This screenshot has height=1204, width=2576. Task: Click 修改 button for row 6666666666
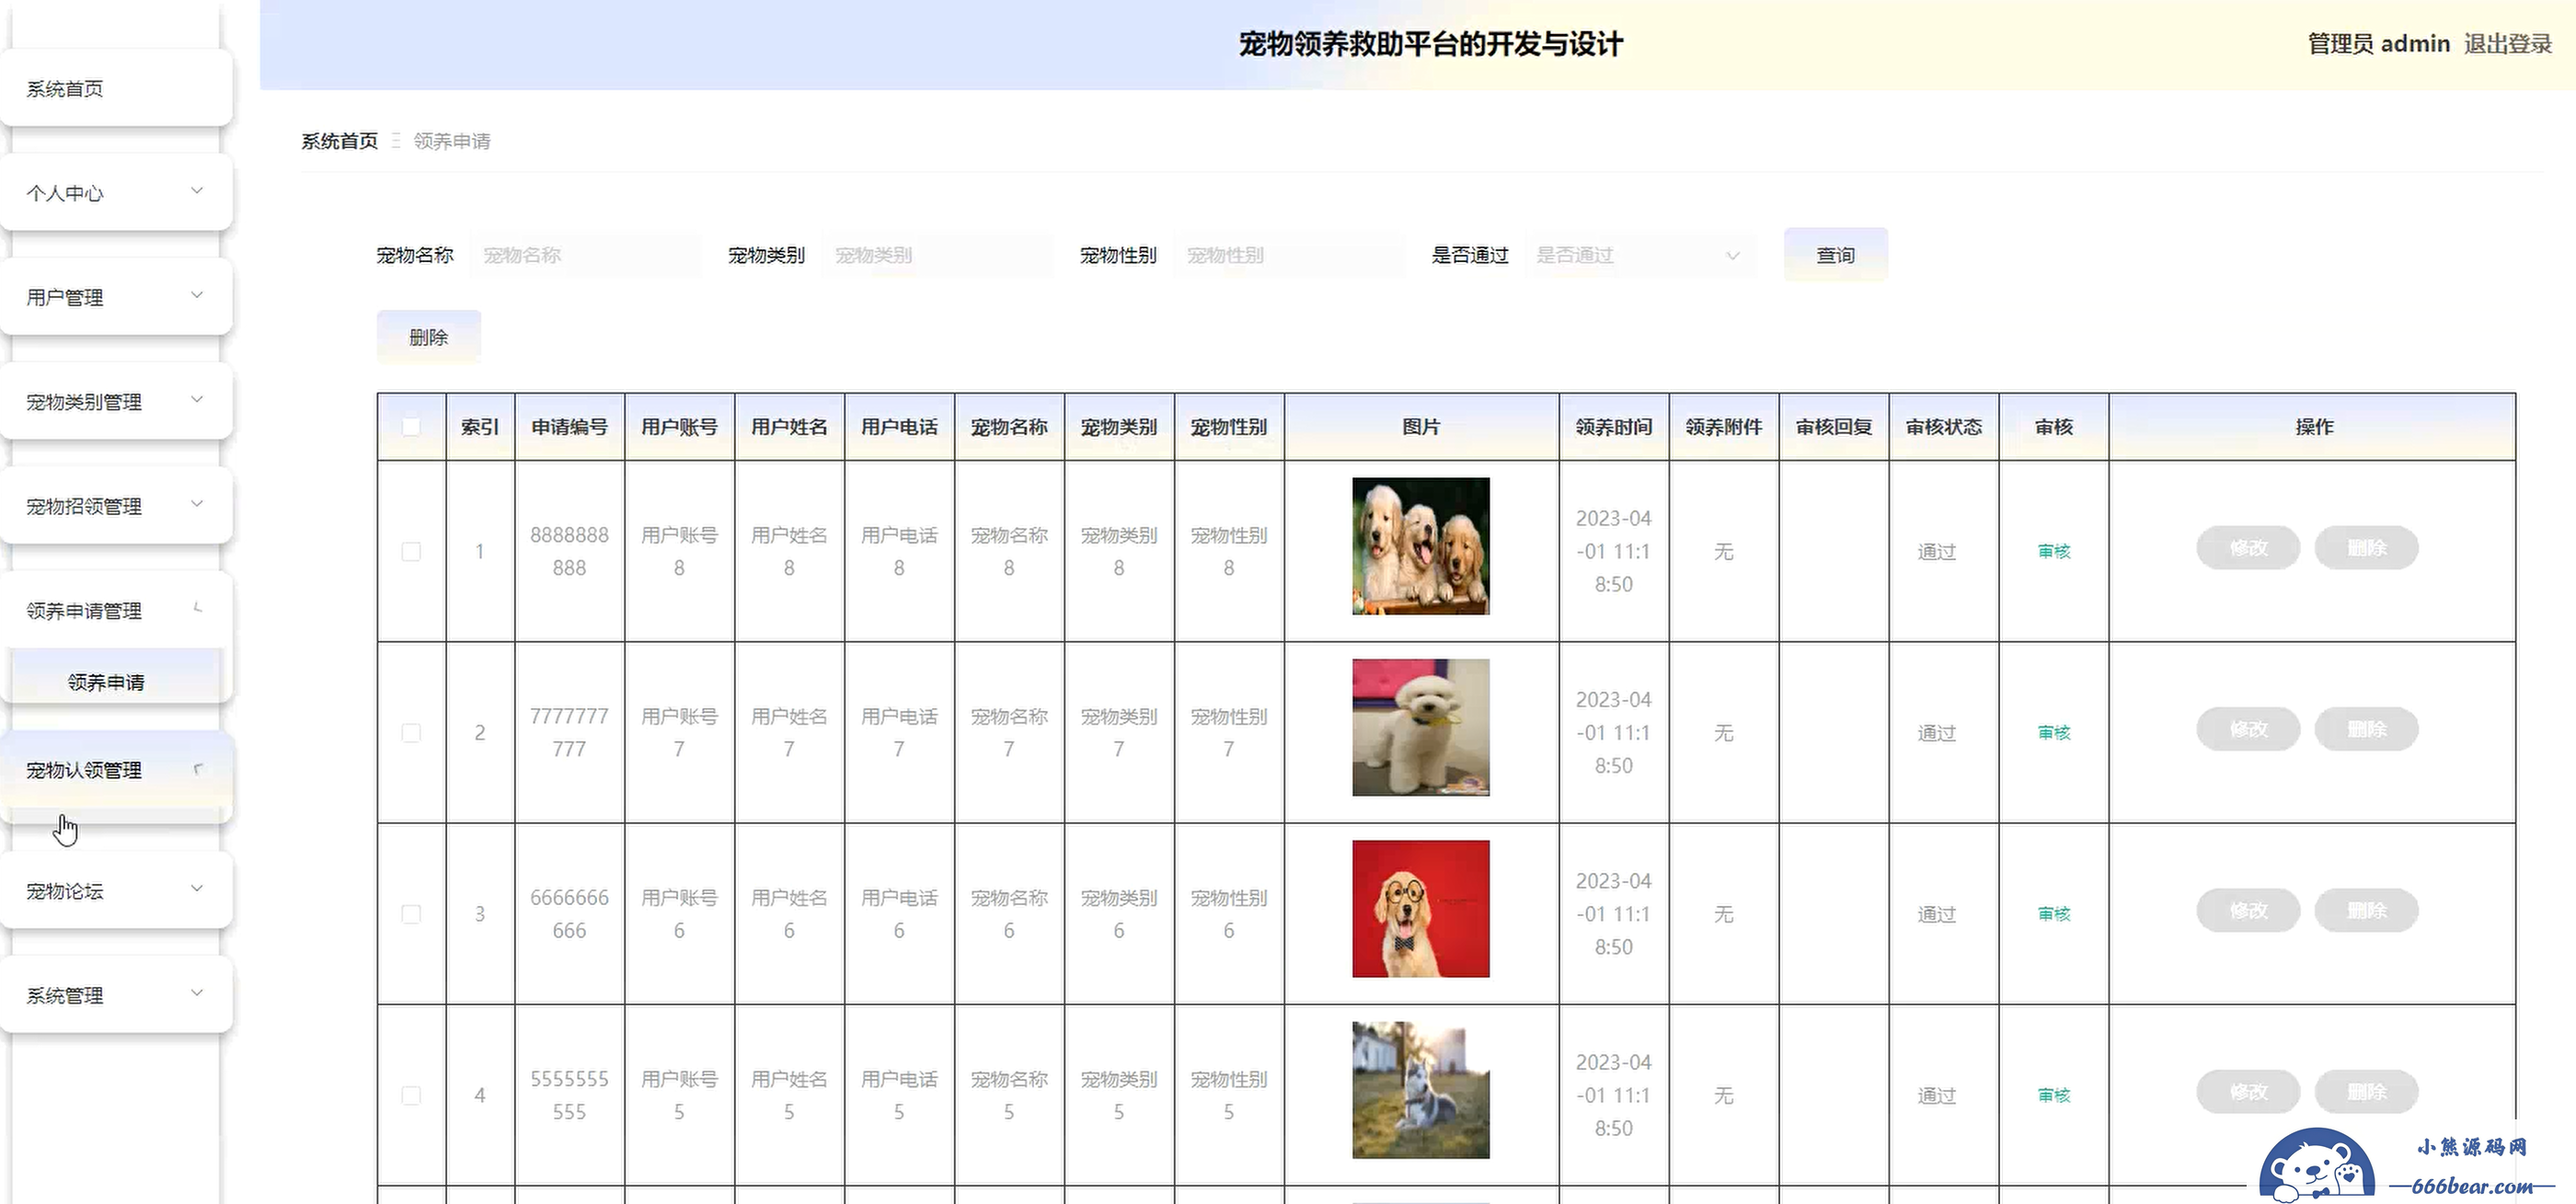[x=2248, y=911]
